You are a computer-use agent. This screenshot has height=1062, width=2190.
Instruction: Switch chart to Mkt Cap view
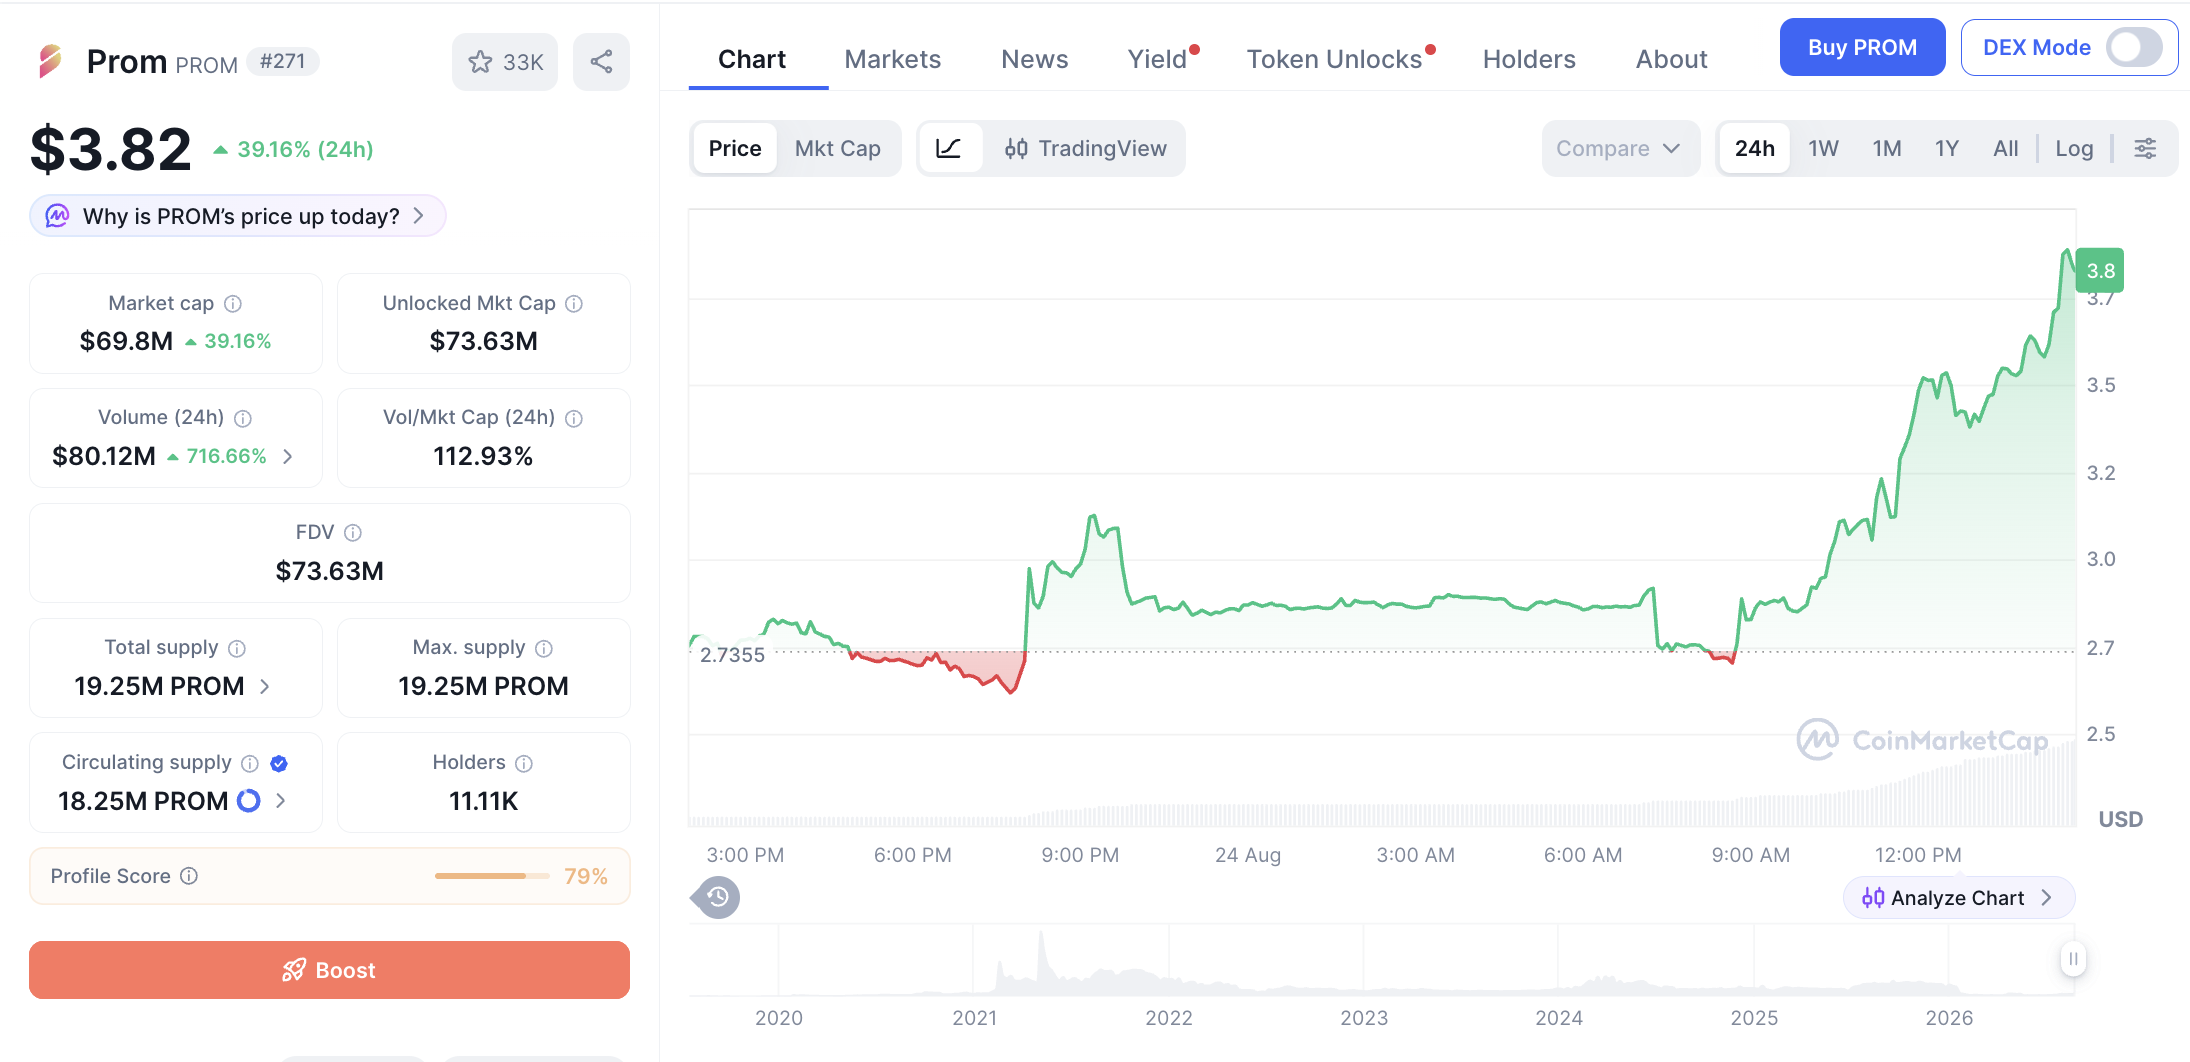coord(837,149)
